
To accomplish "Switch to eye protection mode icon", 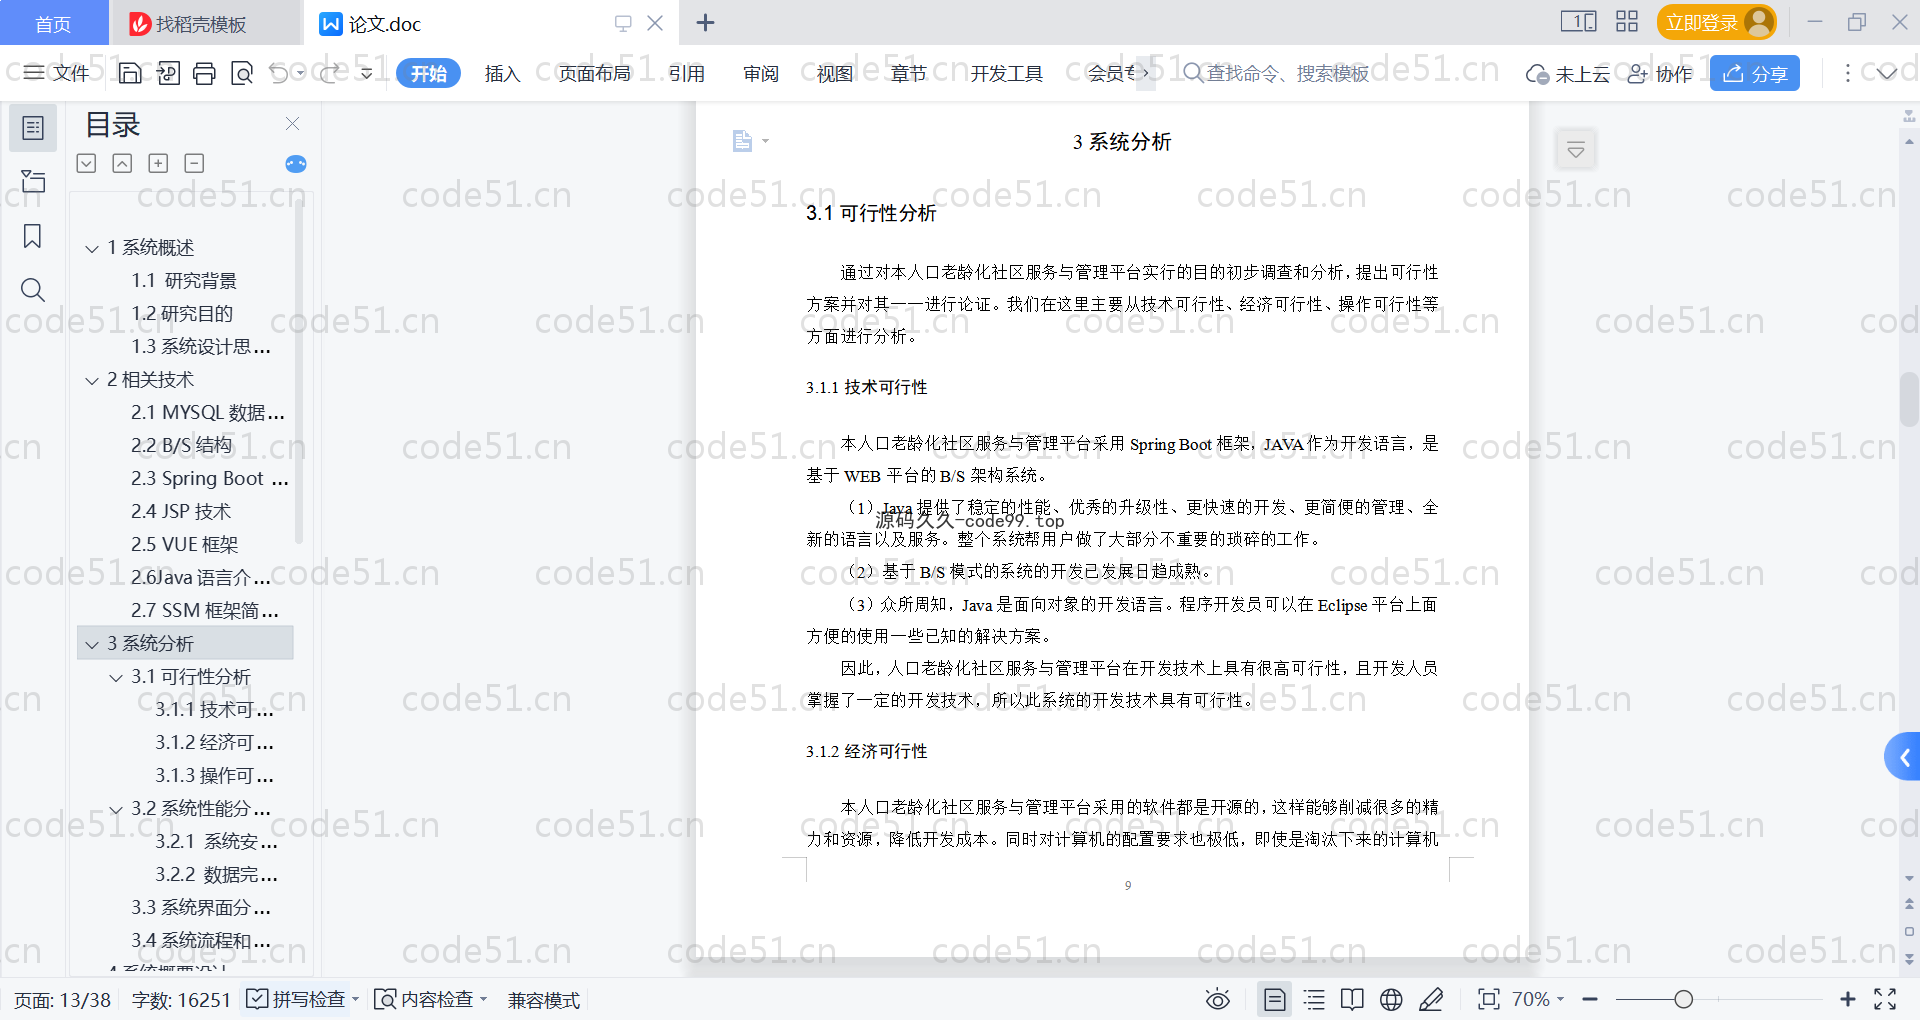I will (1217, 999).
